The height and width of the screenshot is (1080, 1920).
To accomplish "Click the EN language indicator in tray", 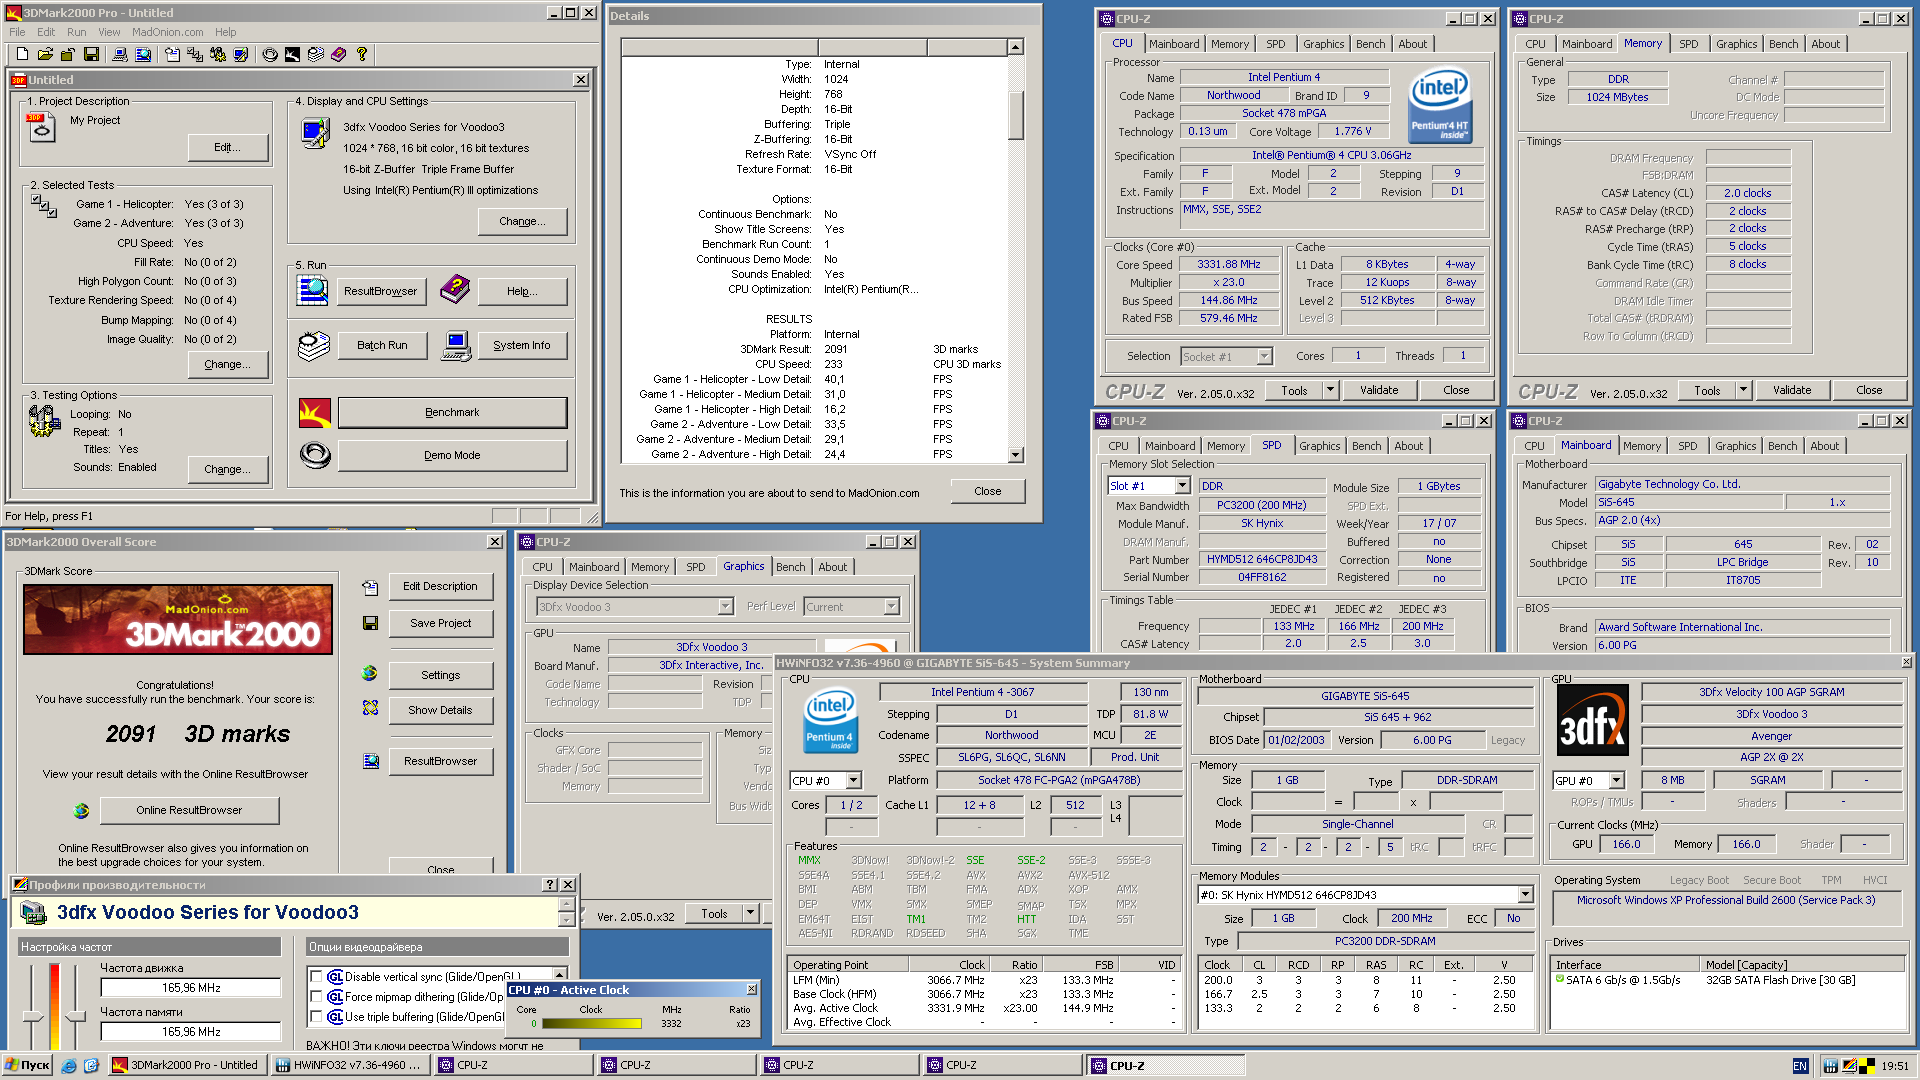I will 1800,1066.
